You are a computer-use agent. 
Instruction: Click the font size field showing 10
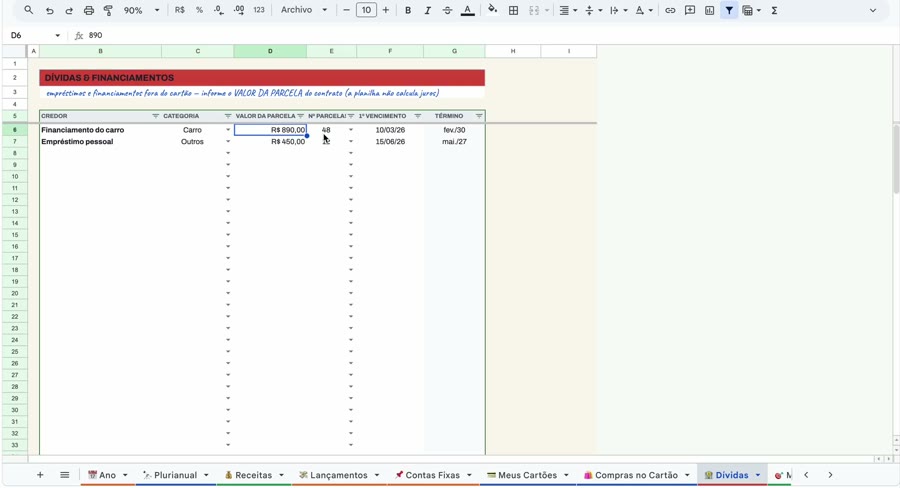(x=366, y=10)
